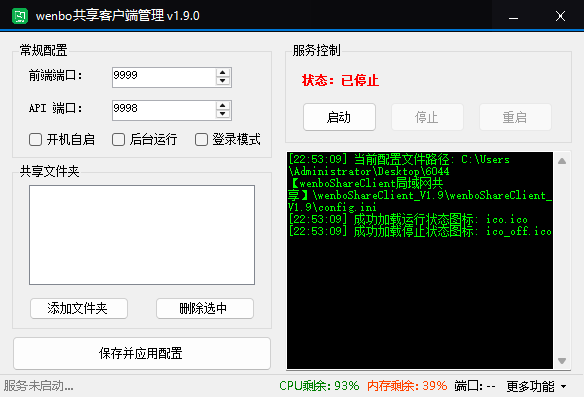The height and width of the screenshot is (397, 584).
Task: Start the service with 启动 button
Action: point(339,117)
